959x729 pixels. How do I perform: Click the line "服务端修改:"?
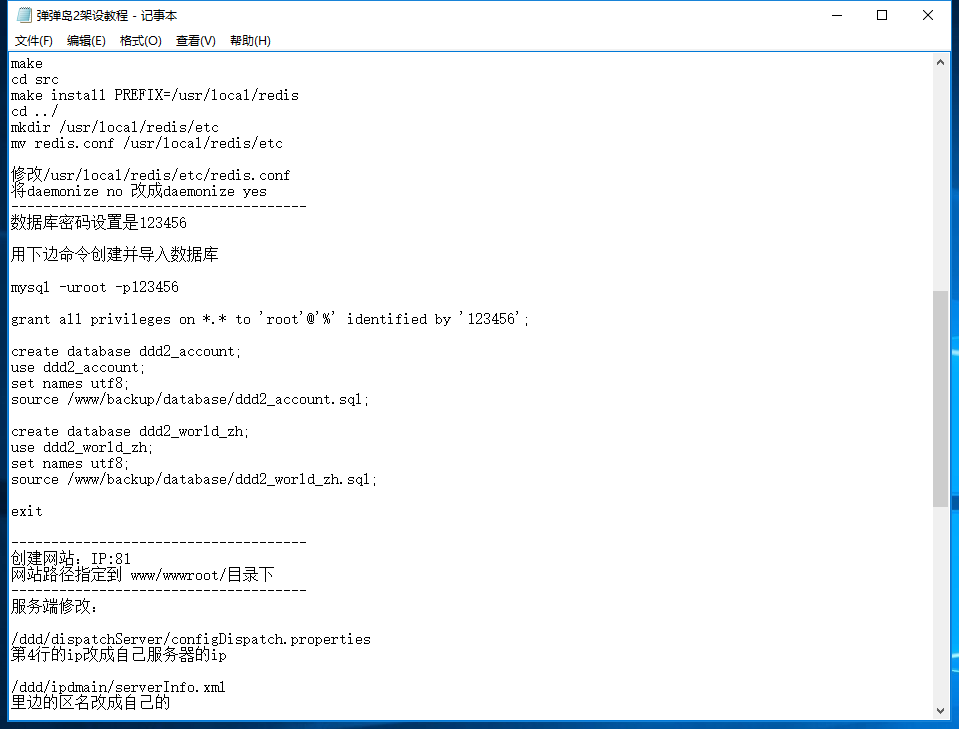[x=54, y=606]
